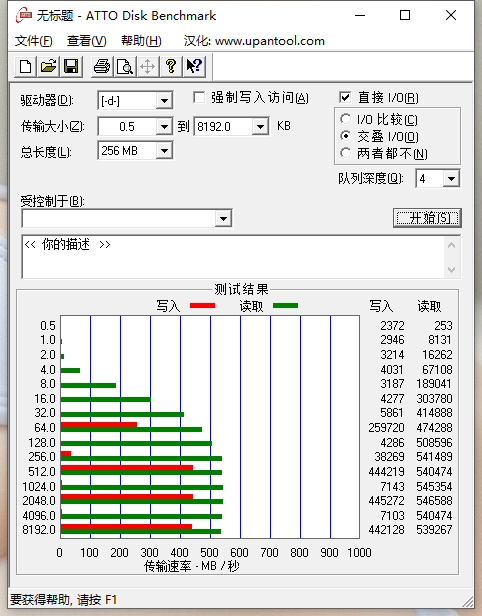Click the ATTO app icon in title bar
This screenshot has width=482, height=616.
(24, 16)
